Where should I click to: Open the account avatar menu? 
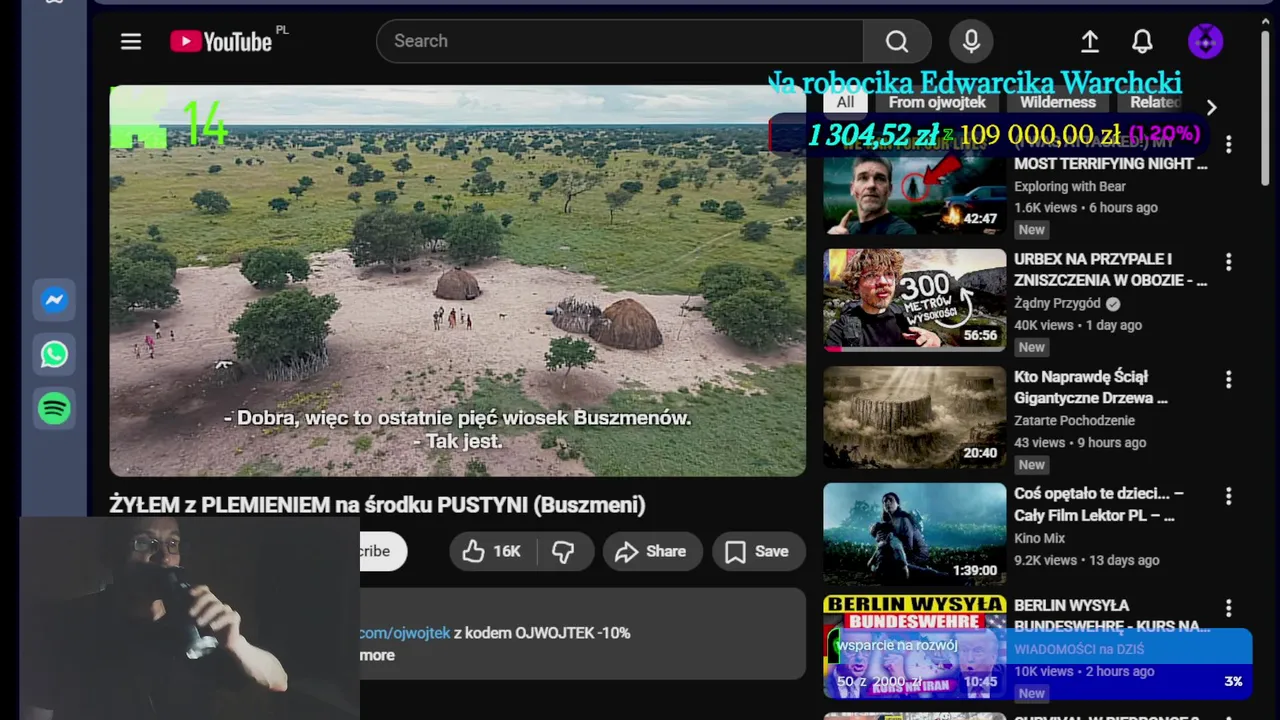tap(1205, 41)
